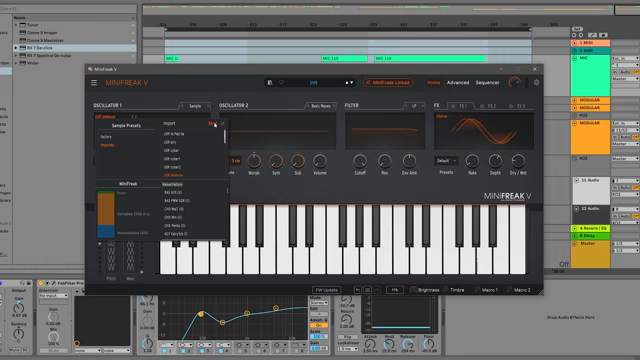The image size is (640, 360).
Task: Toggle the MIC track activator
Action: coord(574,58)
